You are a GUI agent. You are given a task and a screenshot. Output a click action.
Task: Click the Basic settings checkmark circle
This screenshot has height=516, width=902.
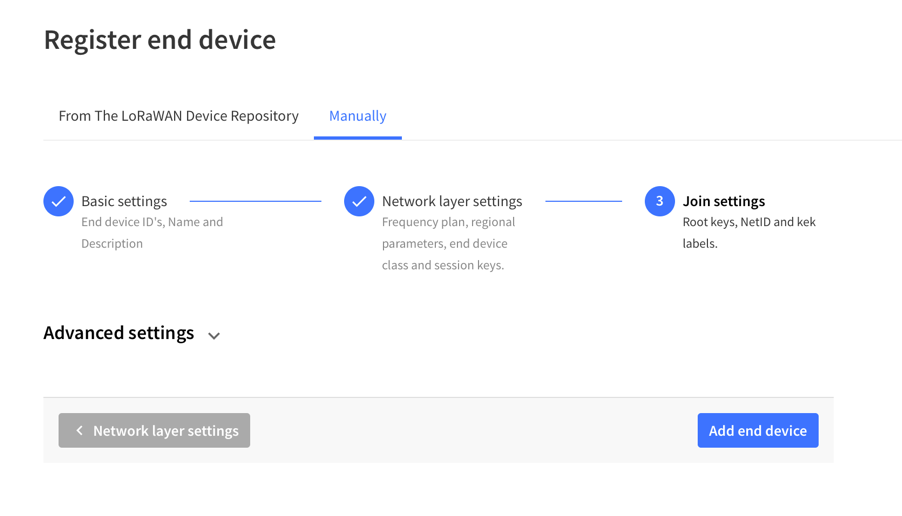[x=58, y=201]
